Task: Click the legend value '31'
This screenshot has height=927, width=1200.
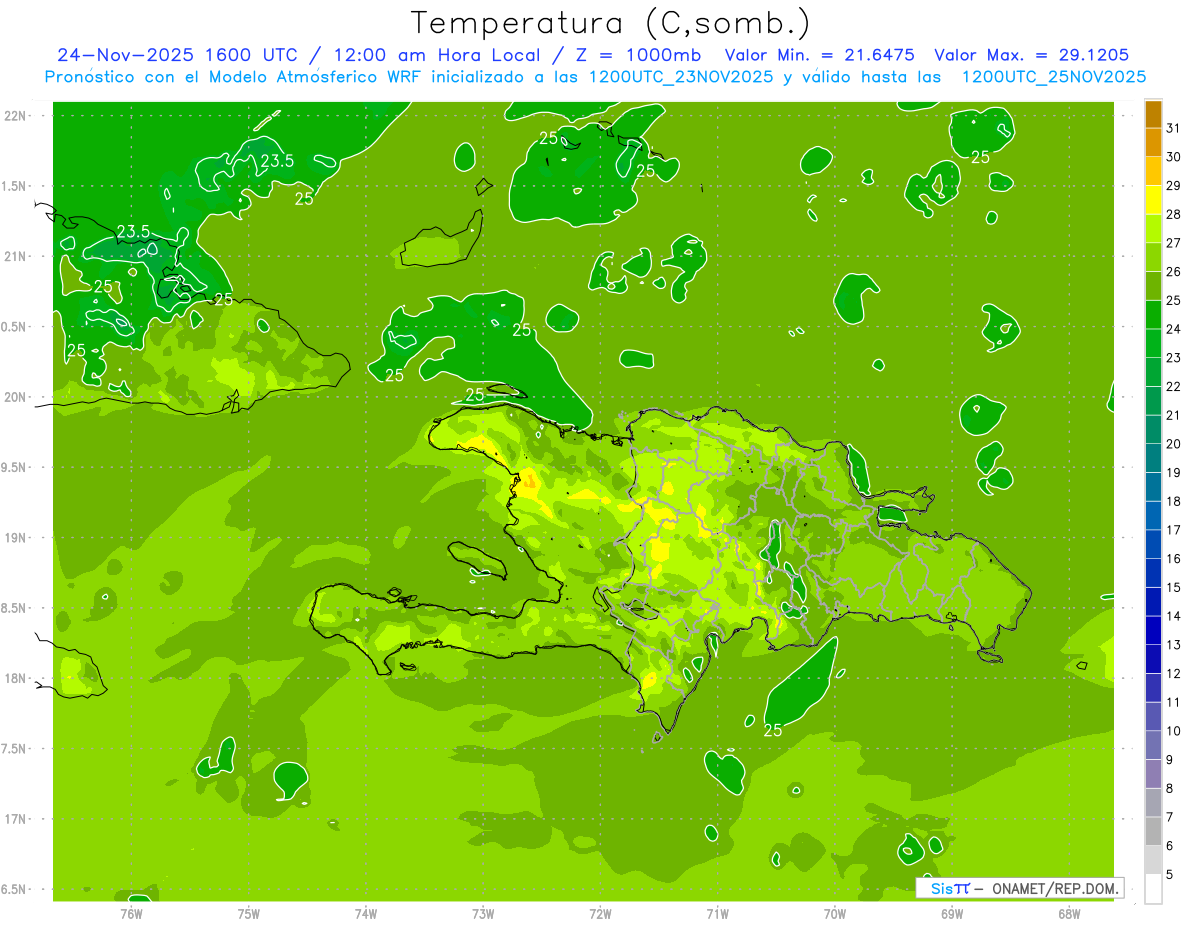Action: pos(1174,127)
